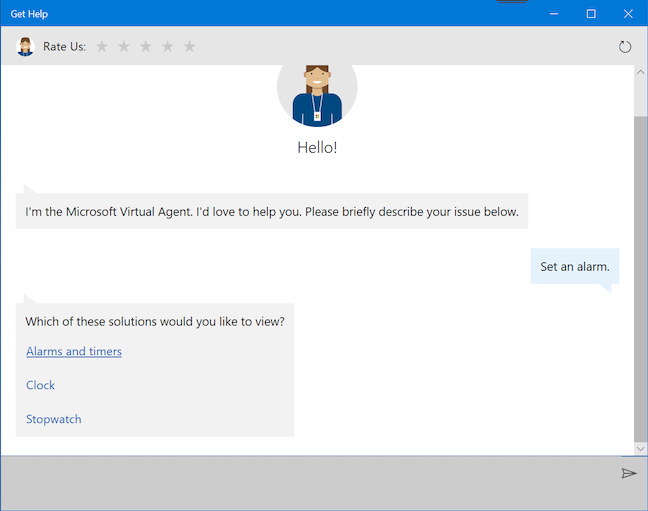The height and width of the screenshot is (511, 648).
Task: Maximize the Get Help window
Action: (591, 13)
